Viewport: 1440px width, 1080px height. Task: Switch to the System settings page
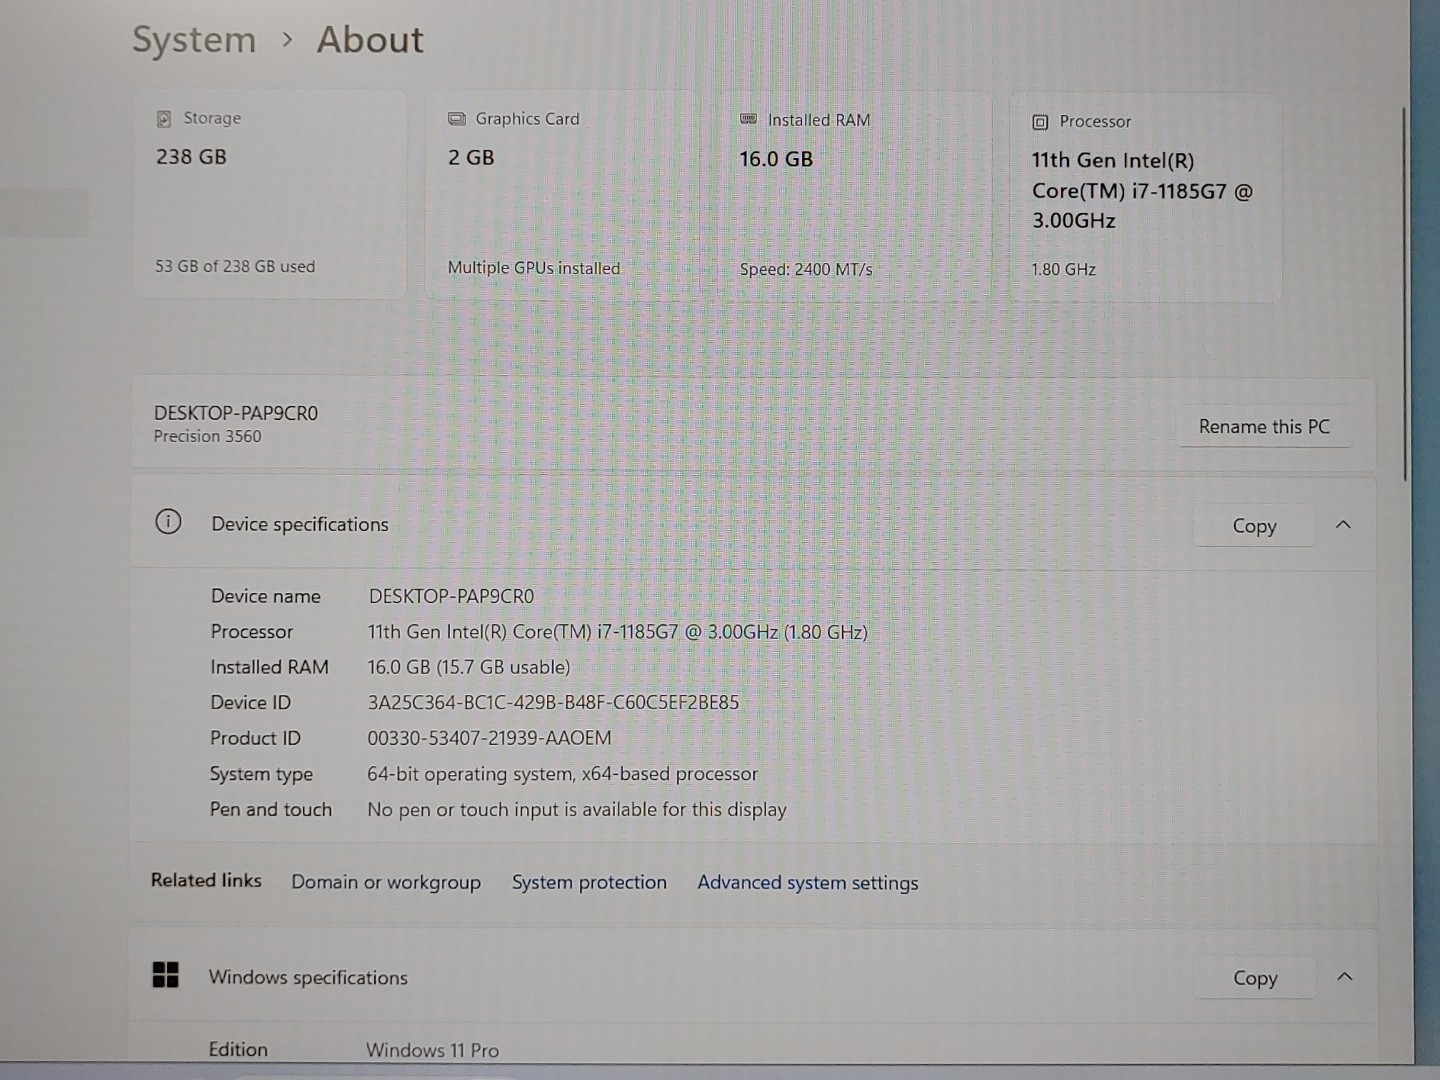click(x=194, y=39)
